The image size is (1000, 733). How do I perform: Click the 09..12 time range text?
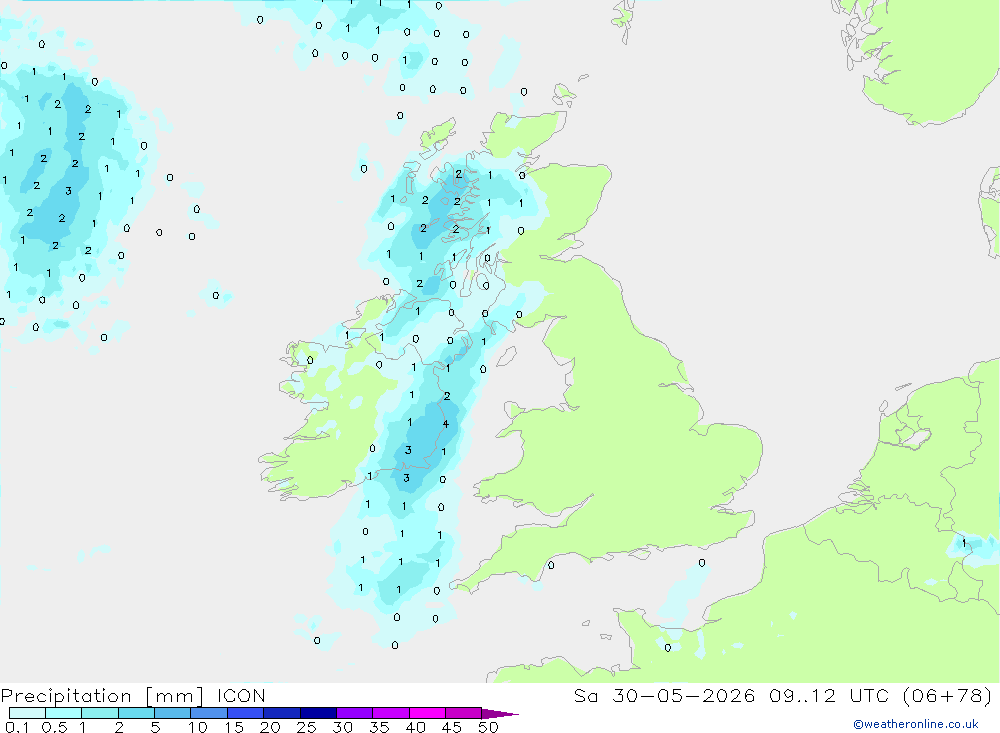tap(802, 696)
